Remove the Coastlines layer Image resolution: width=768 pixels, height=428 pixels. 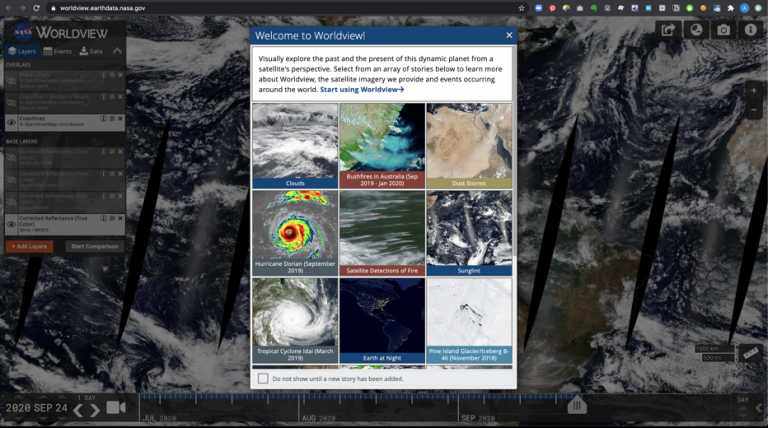(120, 119)
